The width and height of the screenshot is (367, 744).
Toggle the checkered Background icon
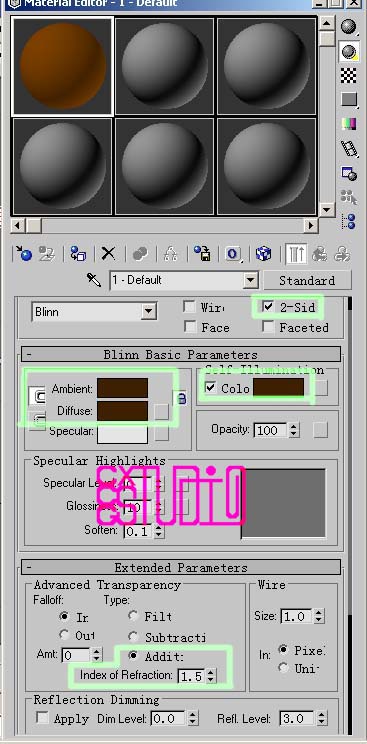[x=349, y=76]
